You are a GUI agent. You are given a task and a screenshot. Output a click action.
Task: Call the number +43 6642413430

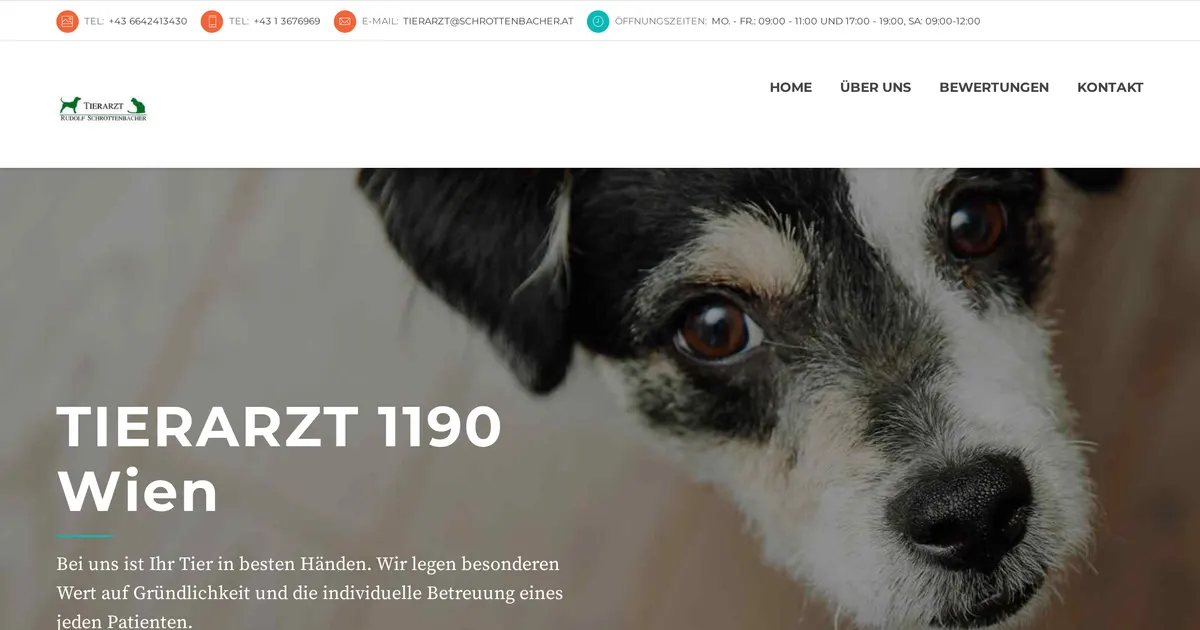tap(148, 21)
